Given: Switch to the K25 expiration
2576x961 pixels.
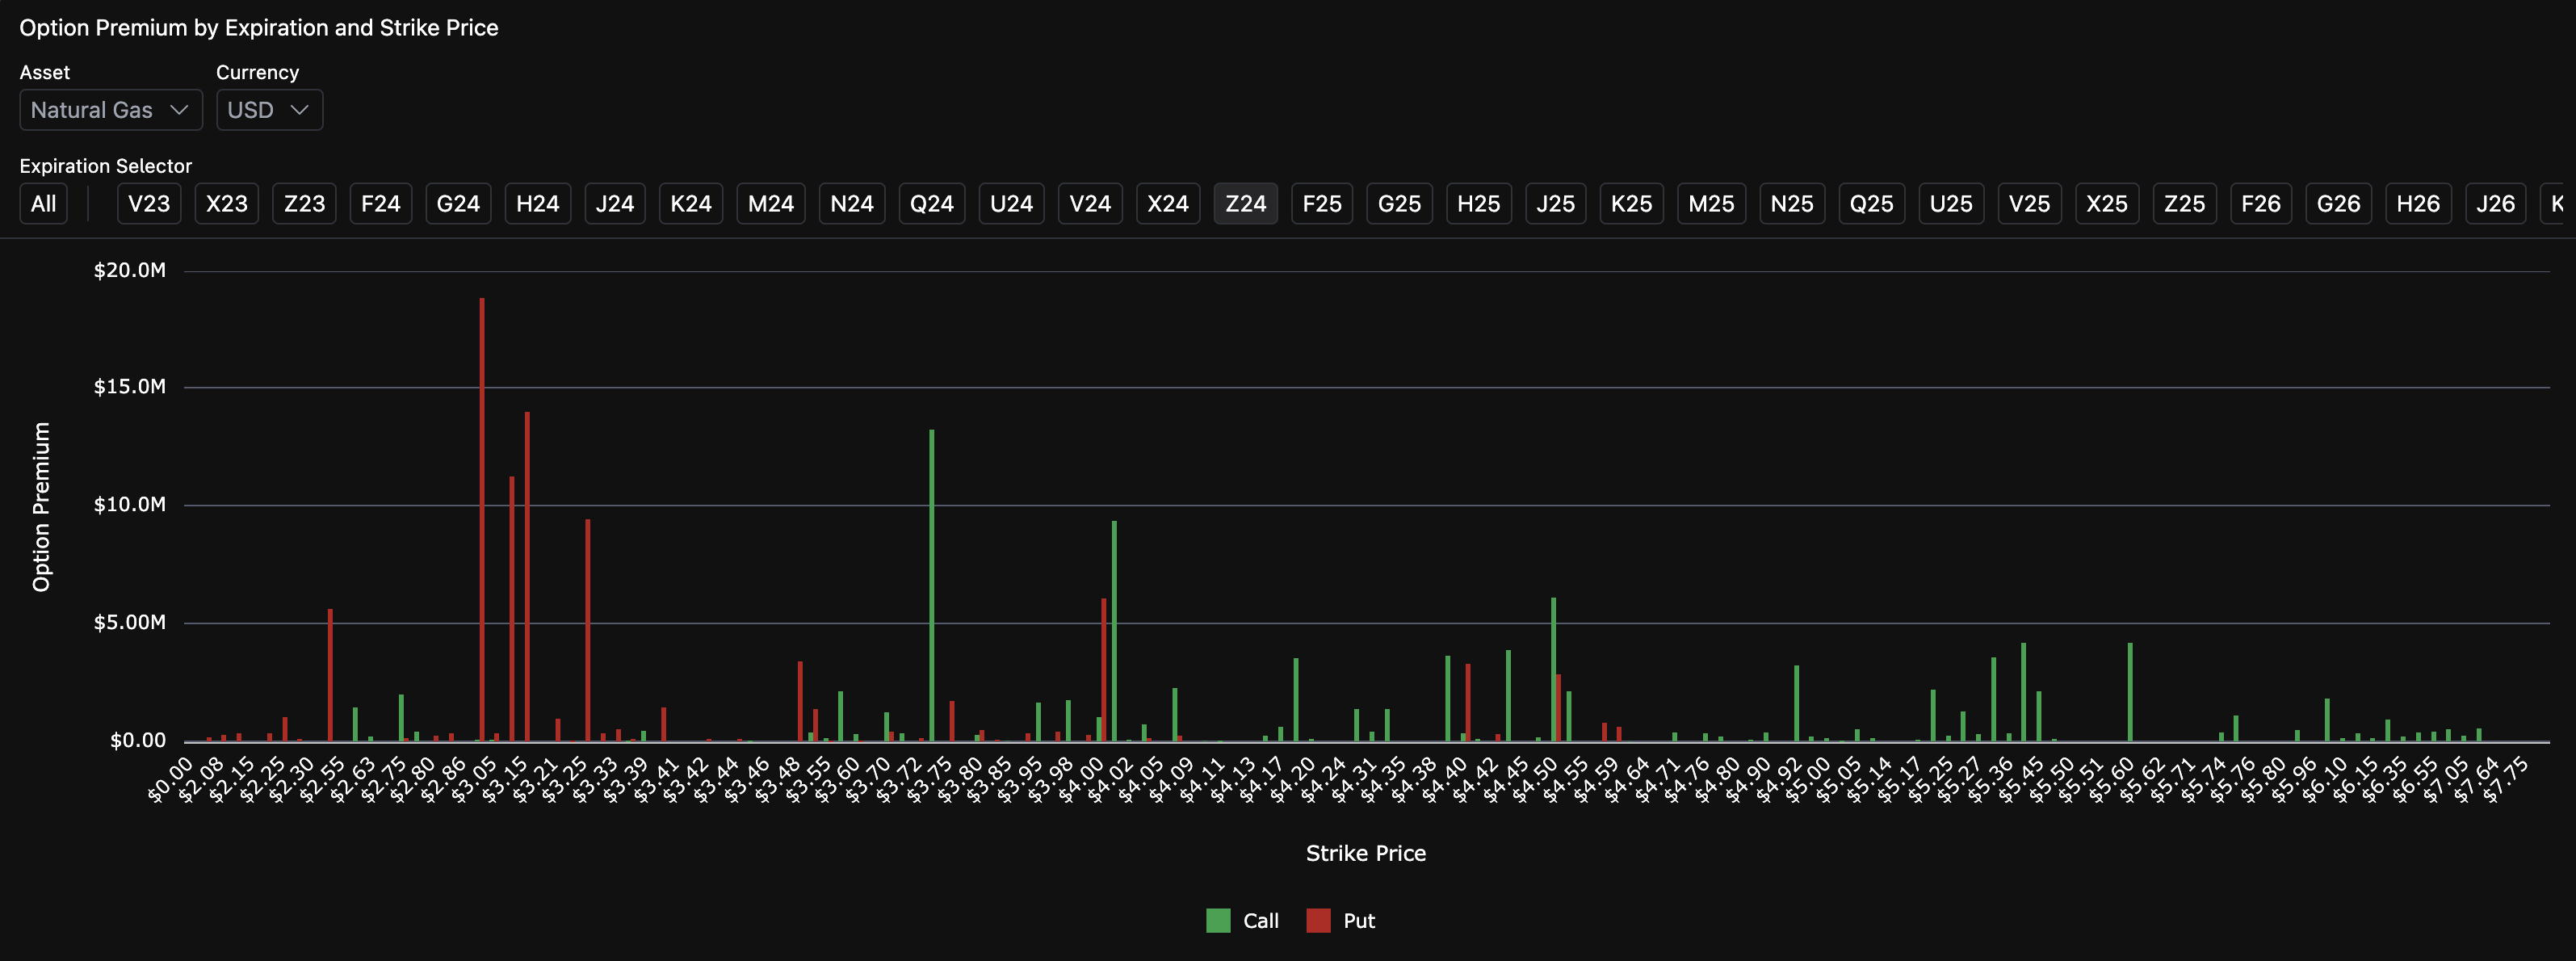Looking at the screenshot, I should 1632,204.
